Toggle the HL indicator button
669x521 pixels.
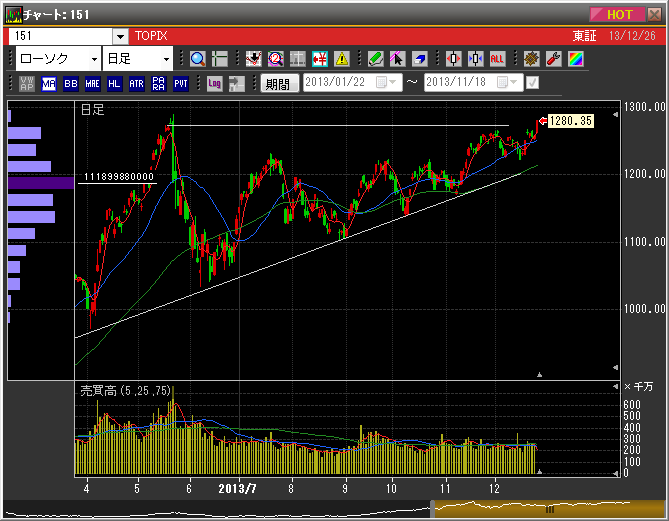[114, 84]
